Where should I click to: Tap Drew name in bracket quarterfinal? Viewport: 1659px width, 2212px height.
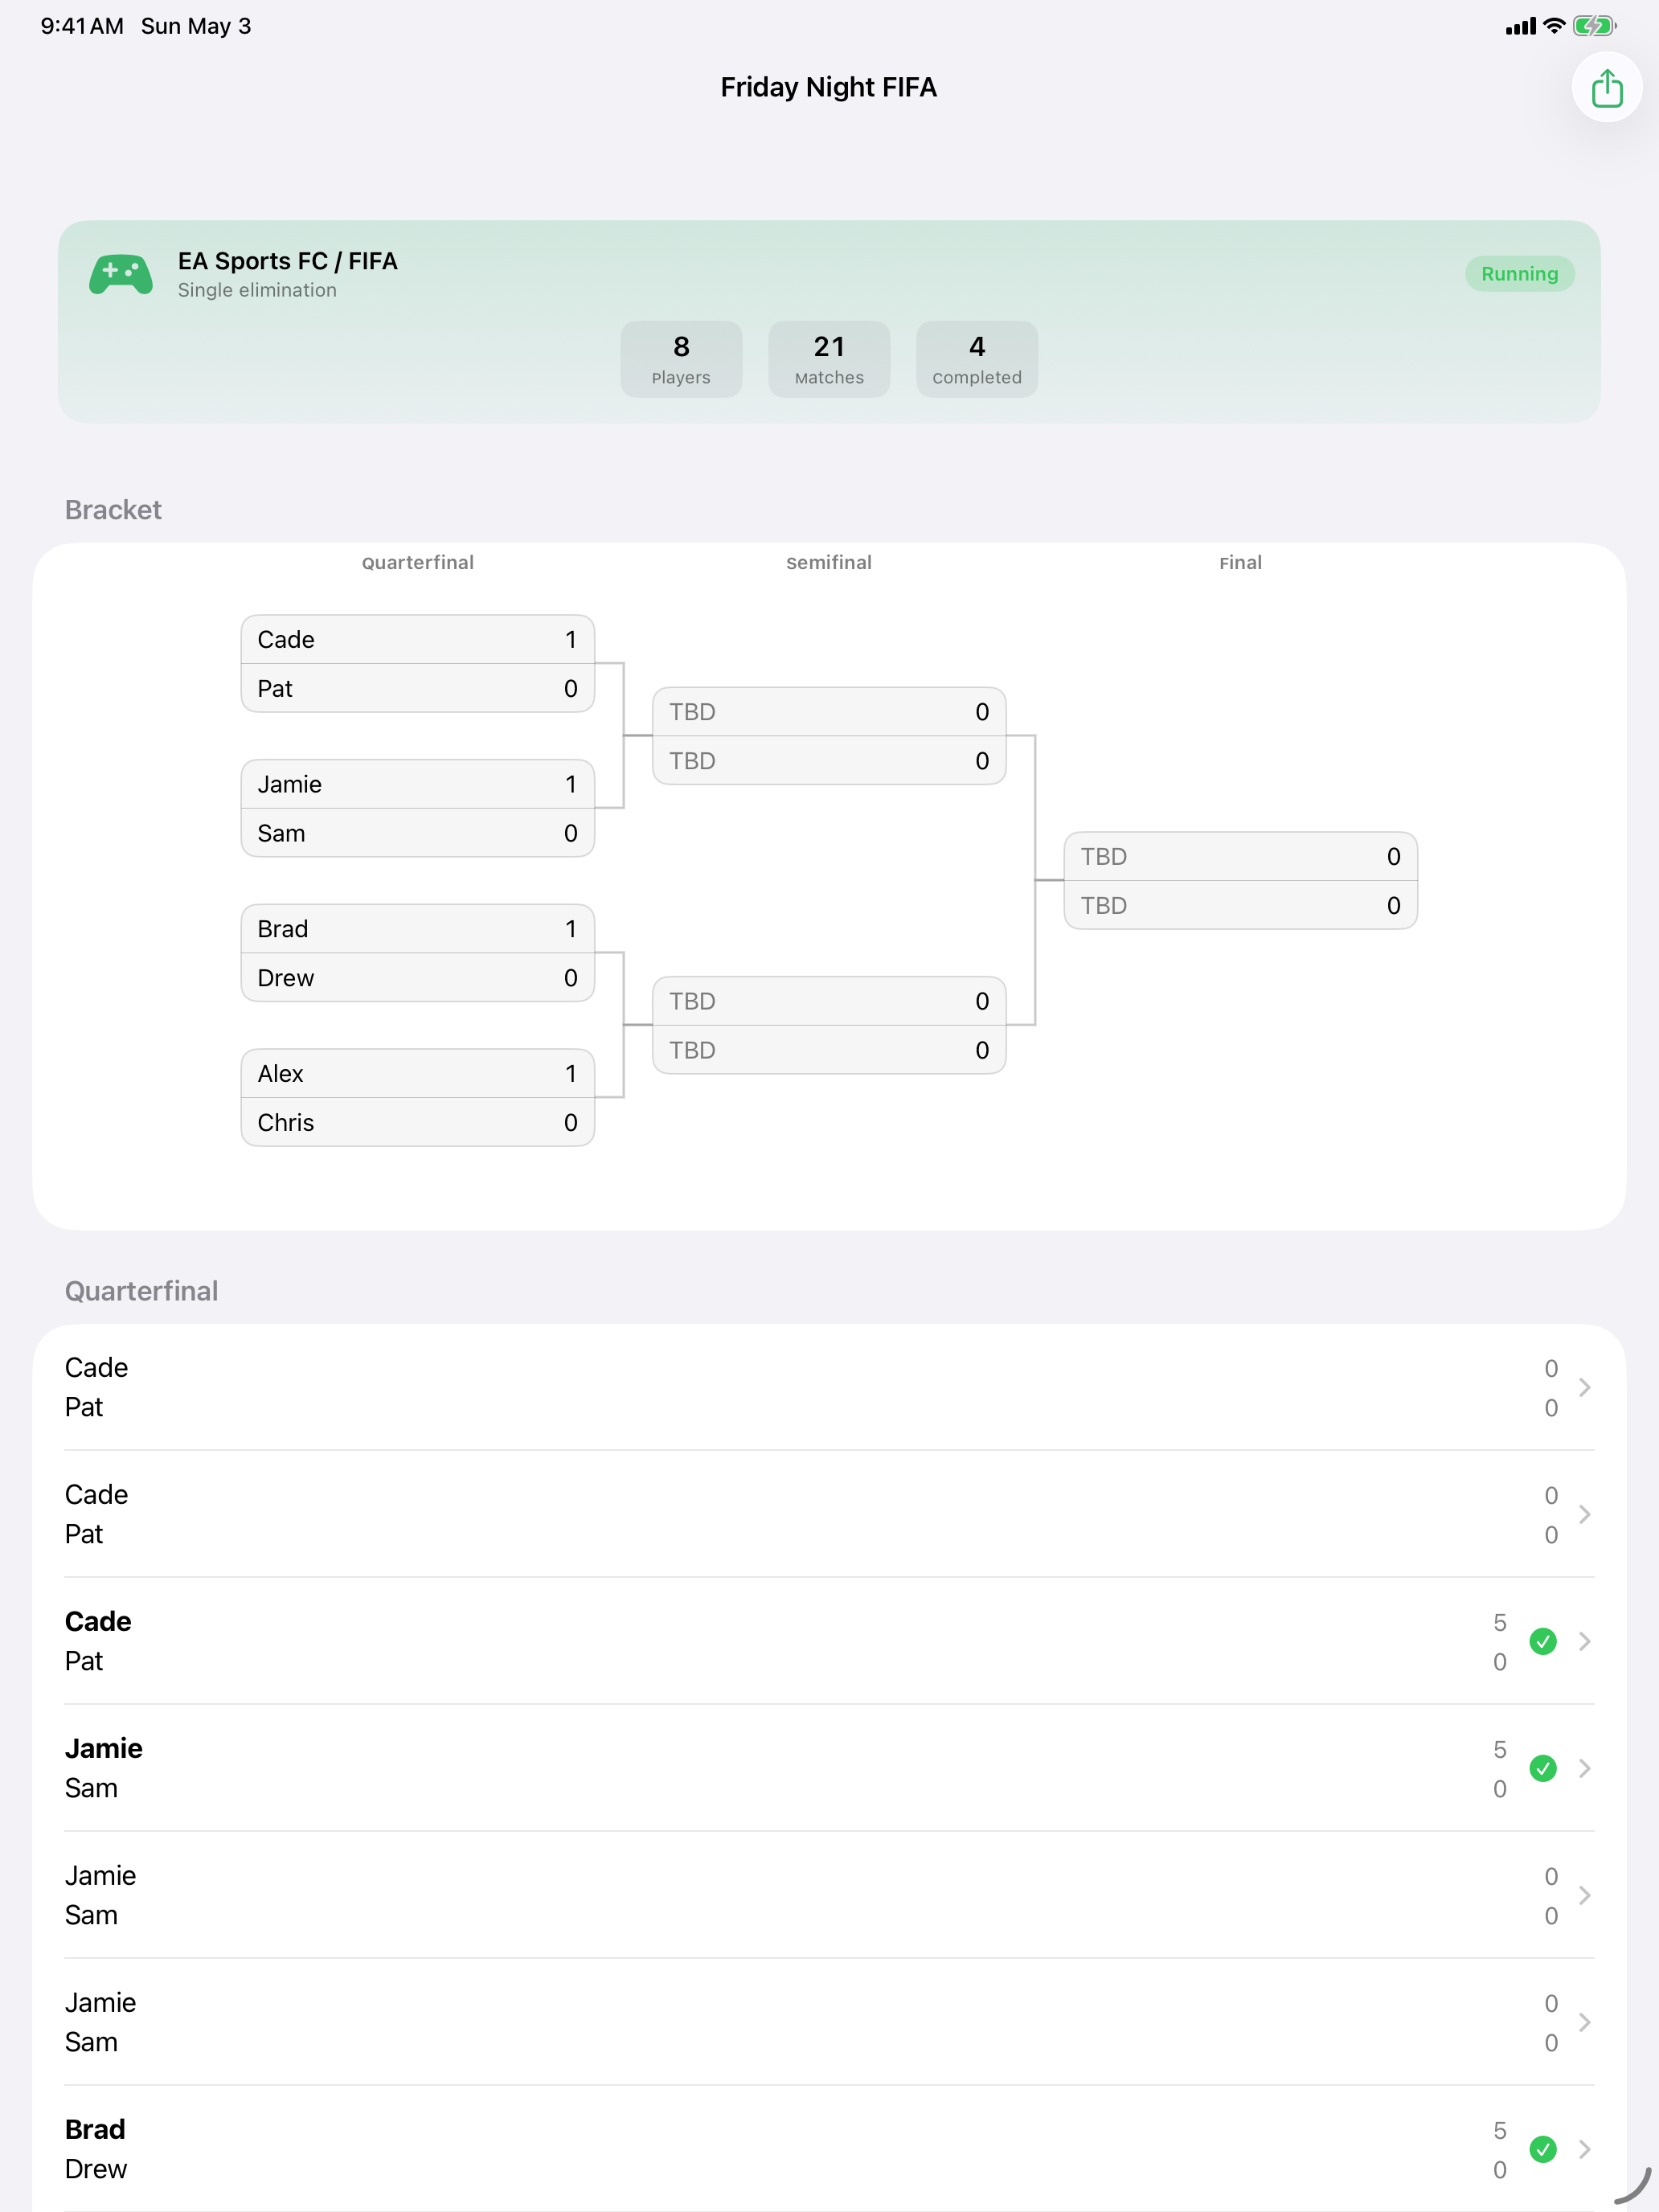[286, 978]
